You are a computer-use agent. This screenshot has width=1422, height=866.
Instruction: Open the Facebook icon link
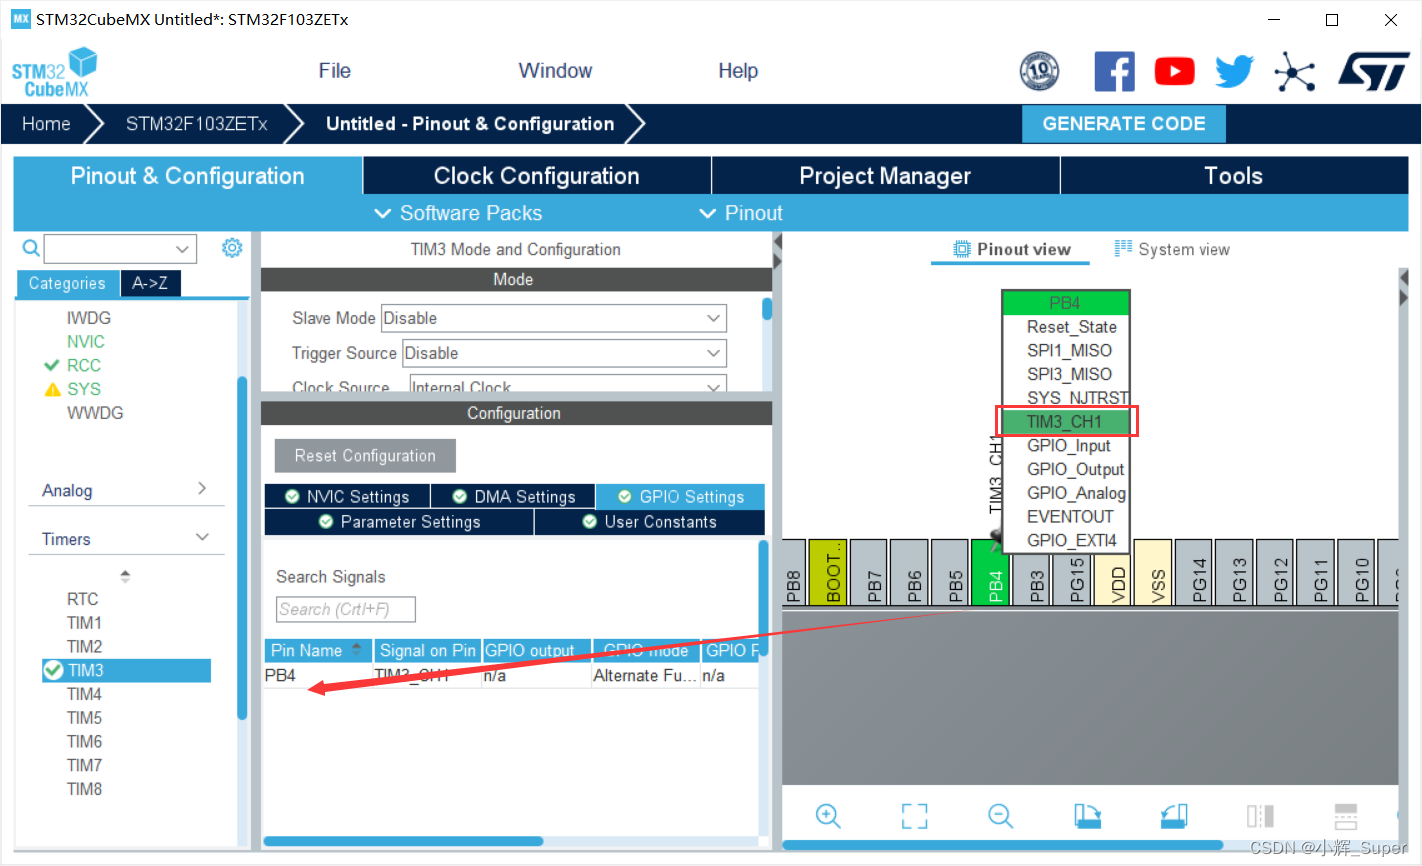click(x=1114, y=72)
